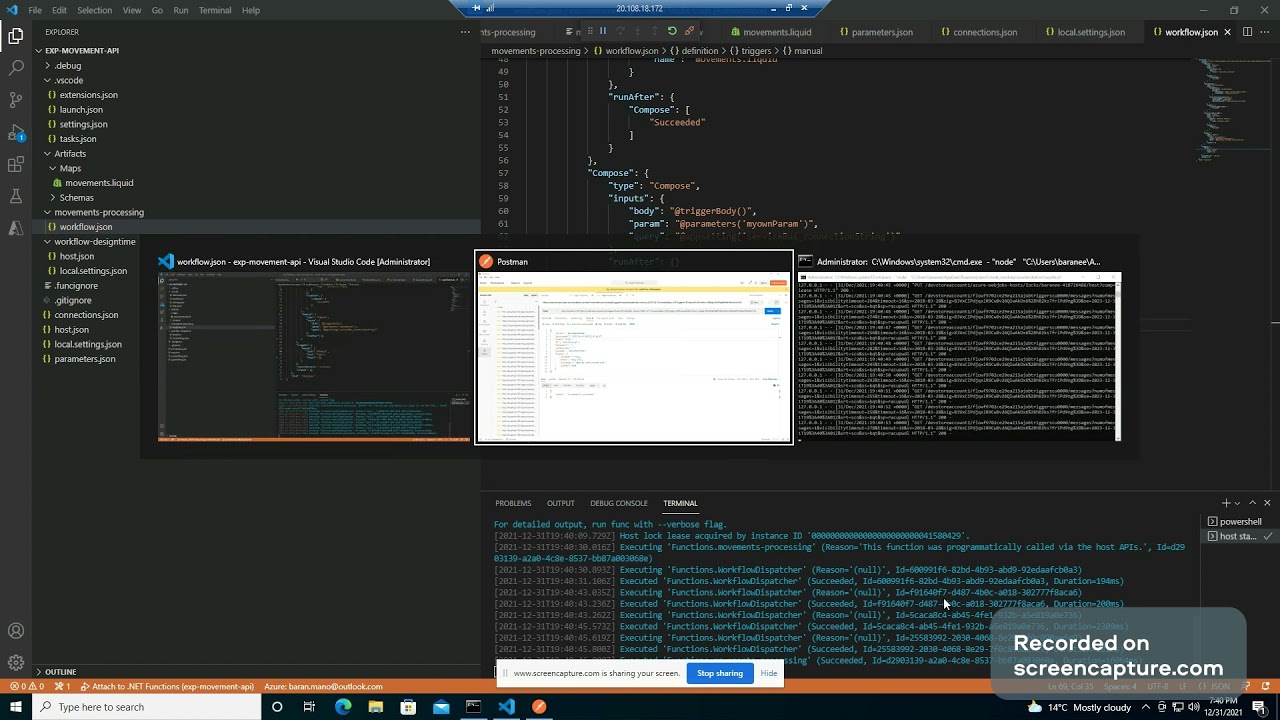Open the Terminal menu
This screenshot has width=1280, height=720.
coord(215,10)
